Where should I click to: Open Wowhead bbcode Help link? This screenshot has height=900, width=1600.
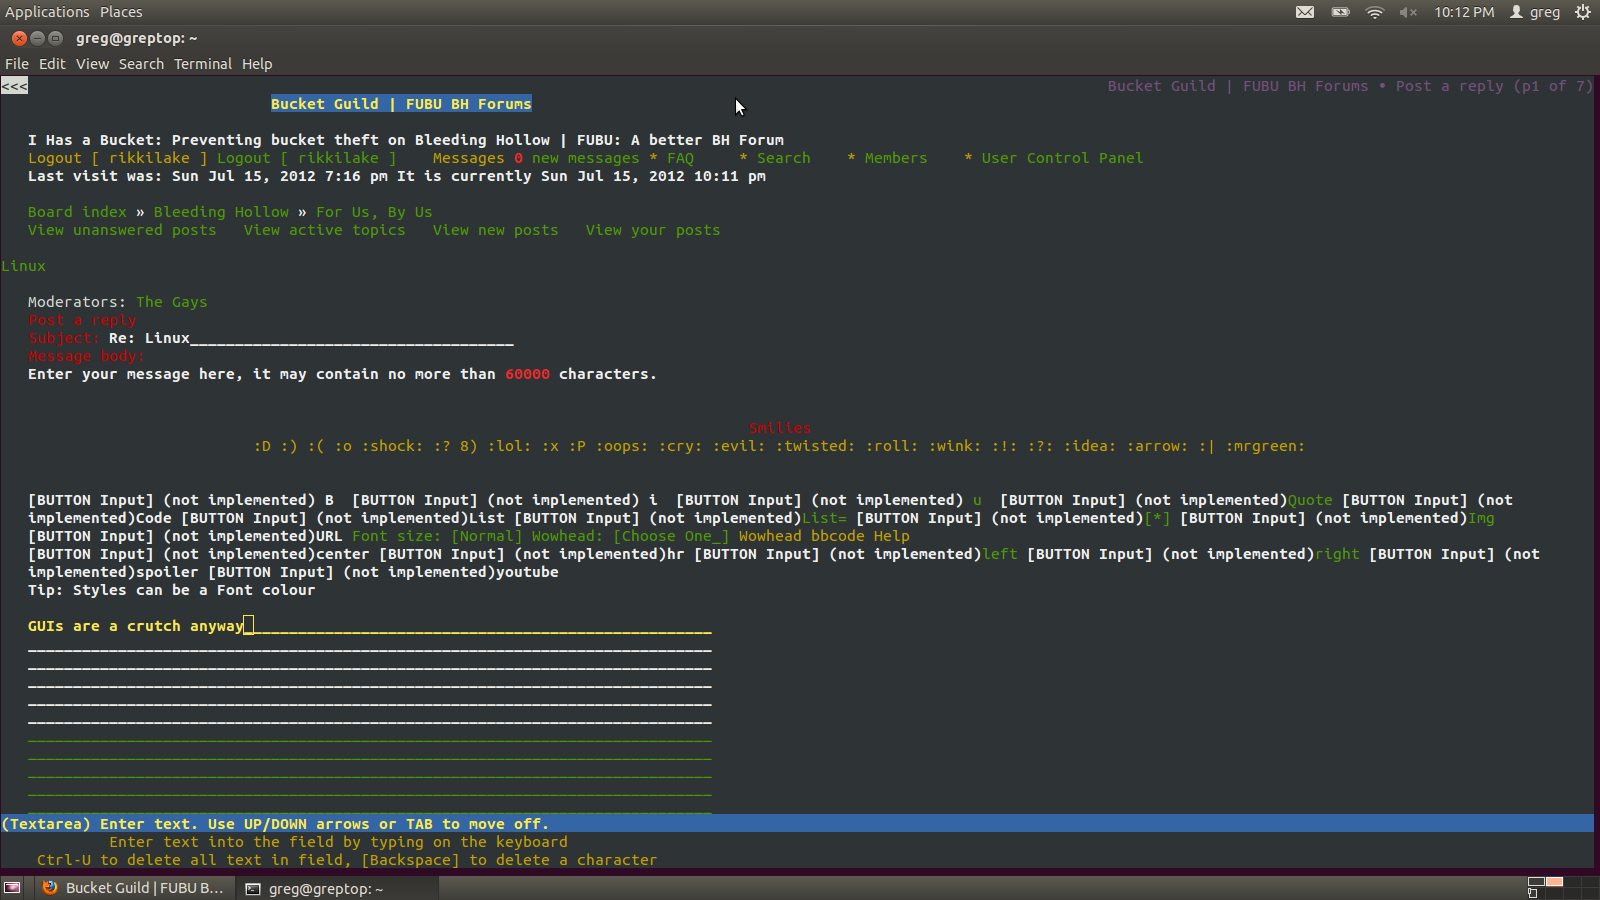click(x=824, y=536)
